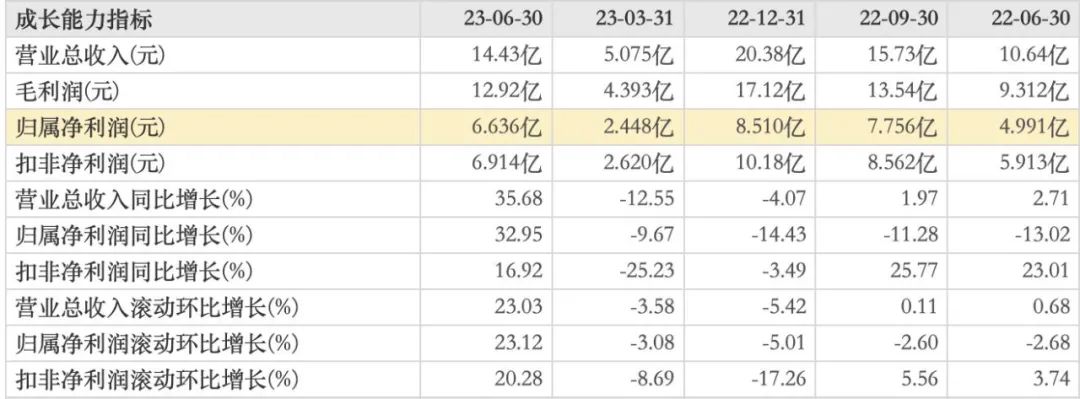The width and height of the screenshot is (1080, 399).
Task: Select the highlighted 归属净利润(元) row label
Action: coord(90,127)
